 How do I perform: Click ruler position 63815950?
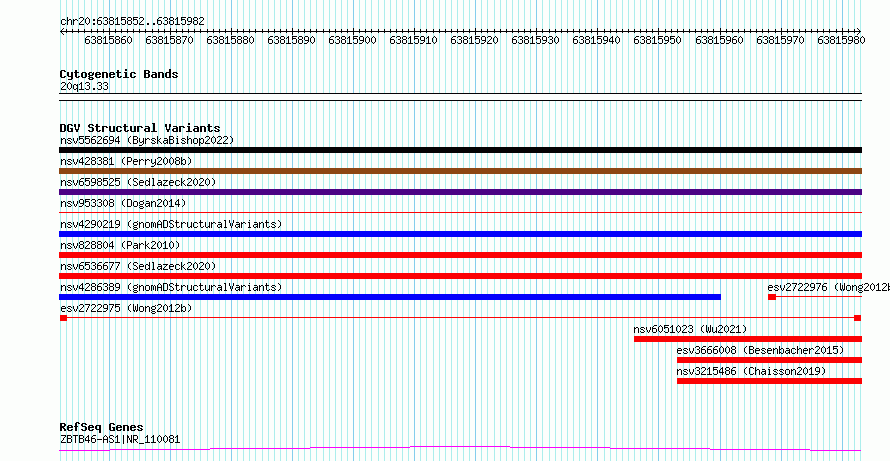(657, 40)
